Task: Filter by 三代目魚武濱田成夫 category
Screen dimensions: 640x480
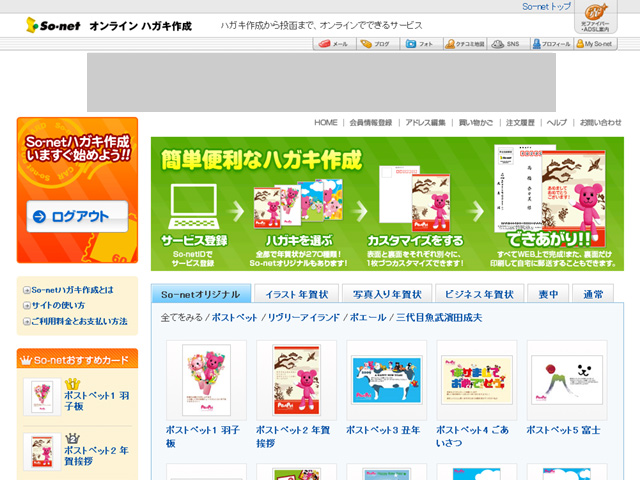Action: pos(439,318)
